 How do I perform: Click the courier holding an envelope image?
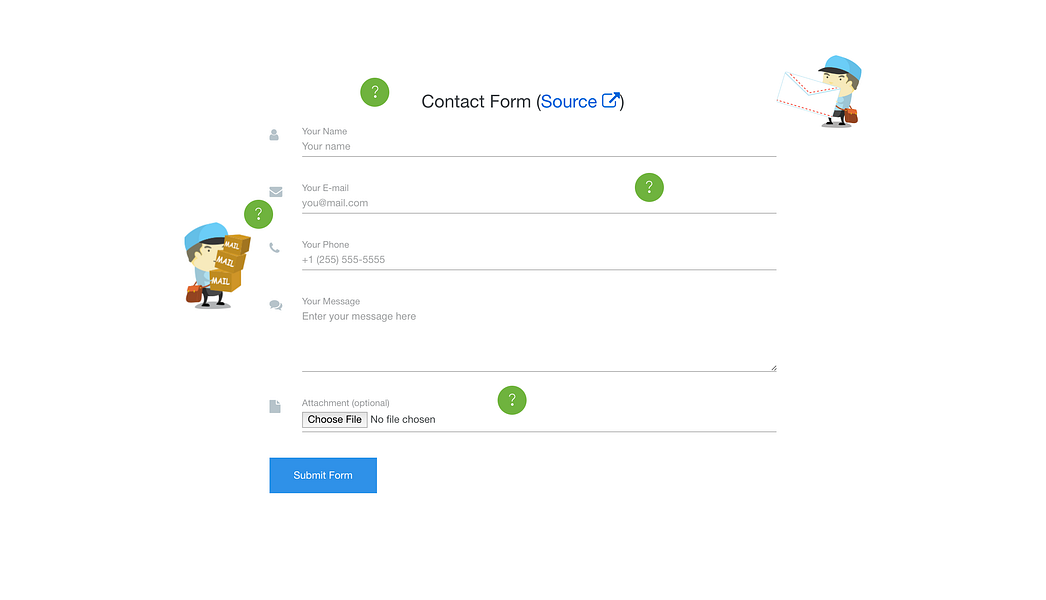819,91
